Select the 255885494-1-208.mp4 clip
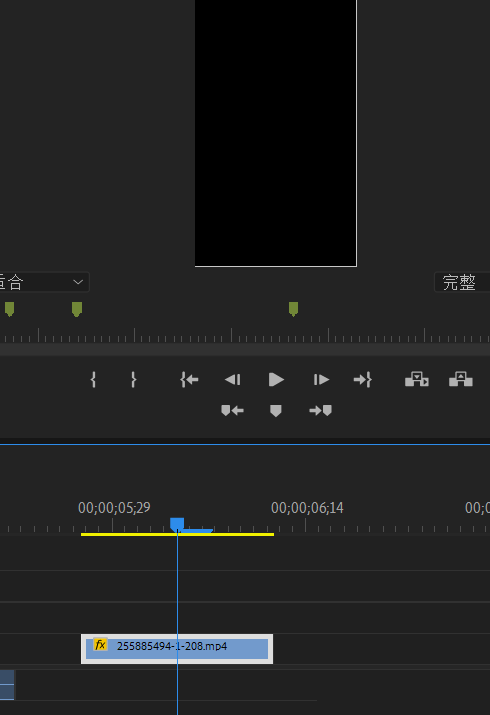Image resolution: width=490 pixels, height=715 pixels. (x=177, y=649)
